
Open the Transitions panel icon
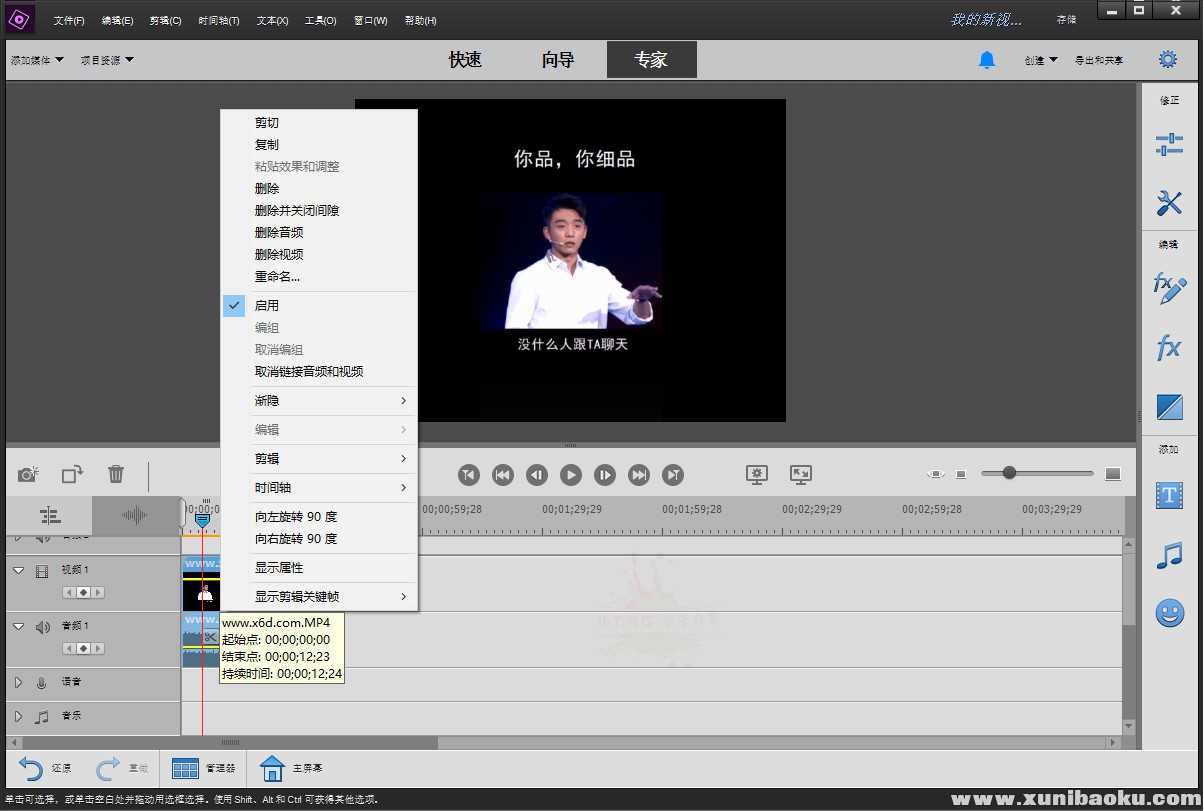click(x=1168, y=406)
